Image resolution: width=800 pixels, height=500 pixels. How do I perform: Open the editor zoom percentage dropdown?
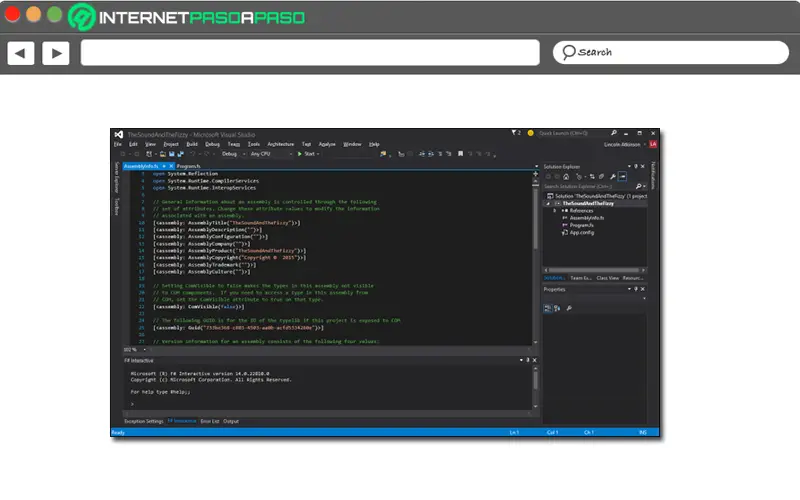point(144,350)
